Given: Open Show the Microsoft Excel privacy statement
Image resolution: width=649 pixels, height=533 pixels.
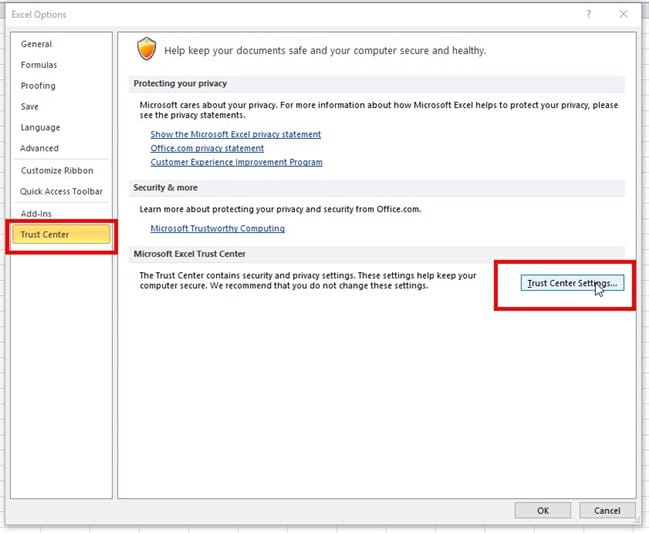Looking at the screenshot, I should pos(236,134).
